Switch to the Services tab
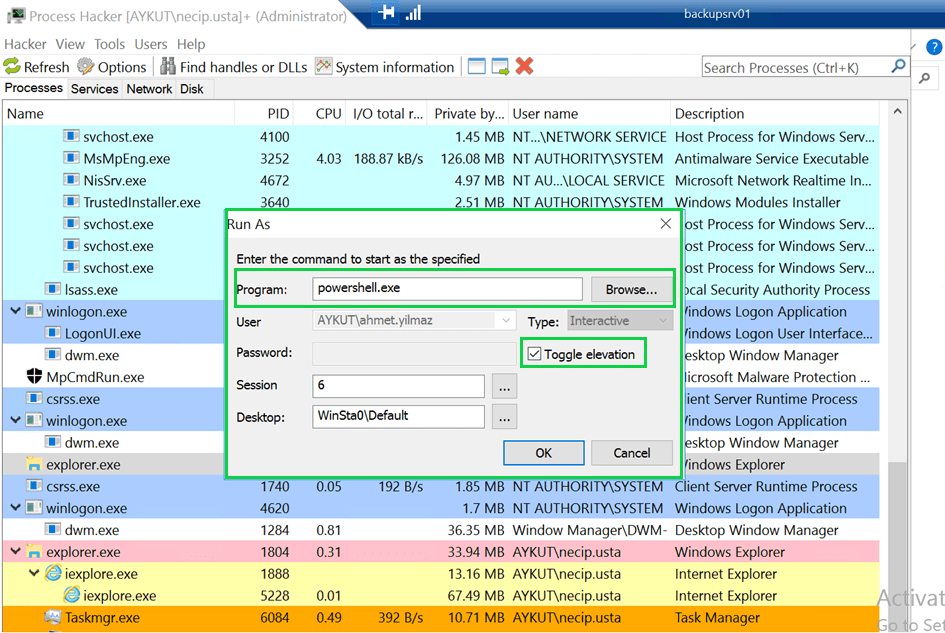Viewport: 945px width, 633px height. pyautogui.click(x=95, y=89)
